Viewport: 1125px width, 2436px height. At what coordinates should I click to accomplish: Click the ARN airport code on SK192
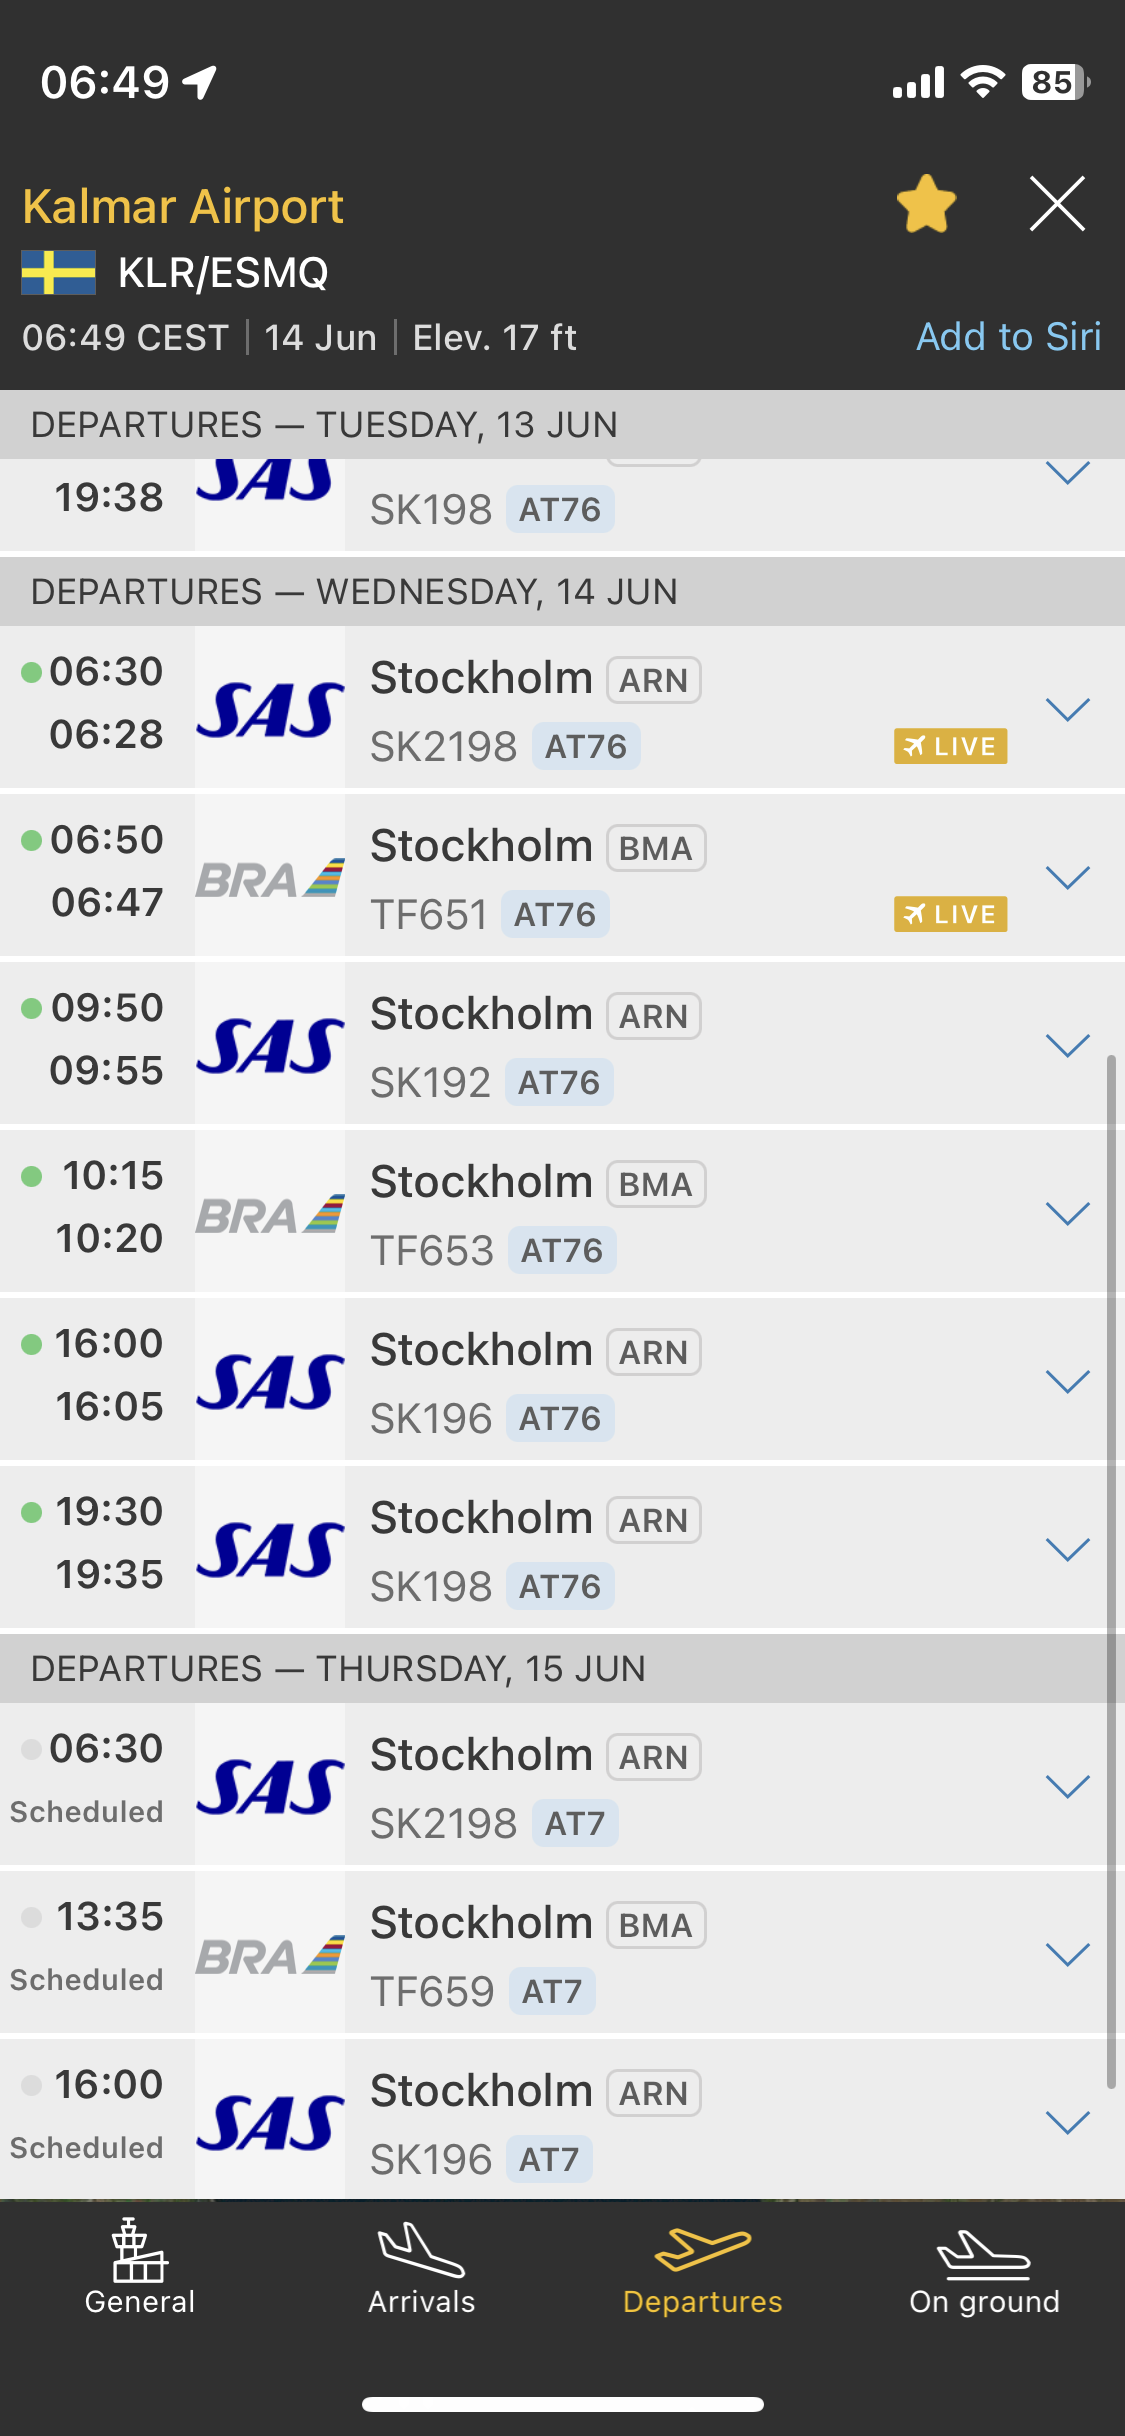654,1016
